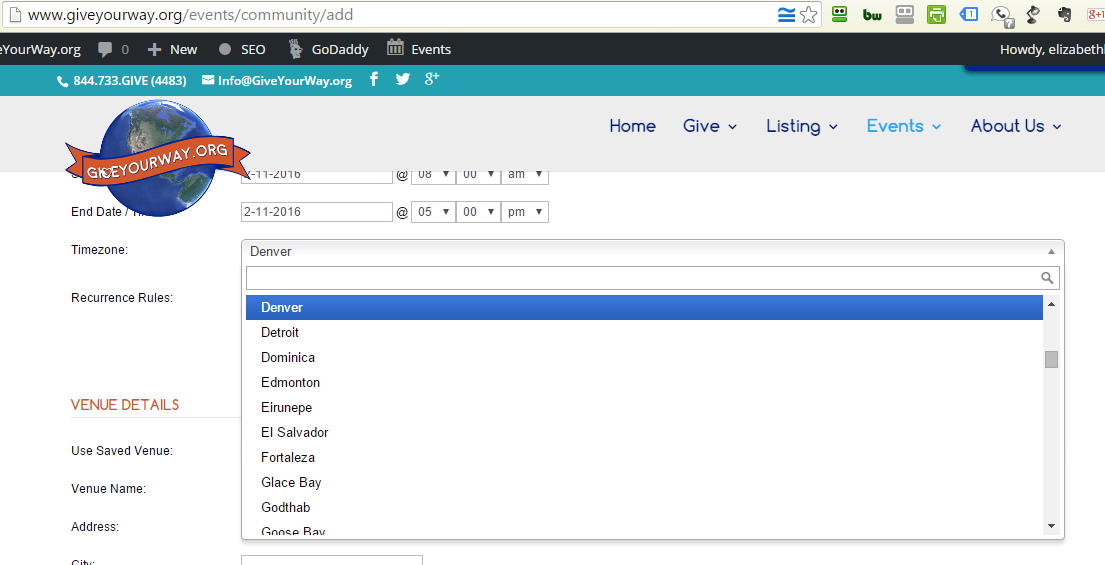Click the Google Plus icon in teal bar

432,79
